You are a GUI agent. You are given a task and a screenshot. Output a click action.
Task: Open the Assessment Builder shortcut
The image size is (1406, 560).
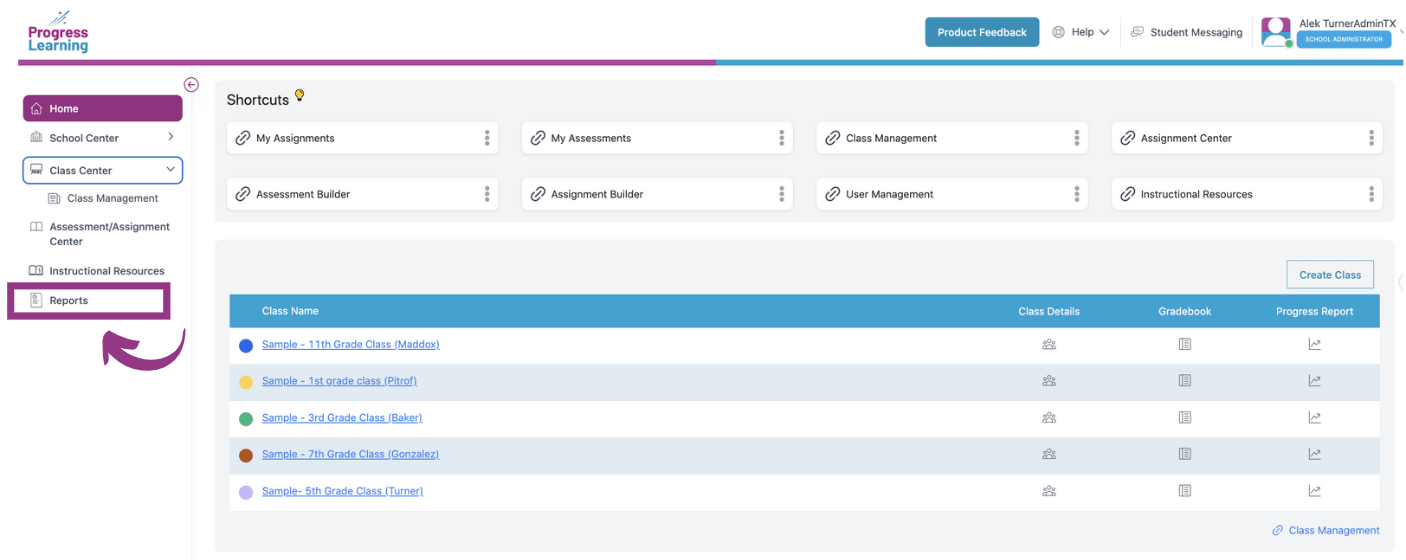tap(363, 194)
